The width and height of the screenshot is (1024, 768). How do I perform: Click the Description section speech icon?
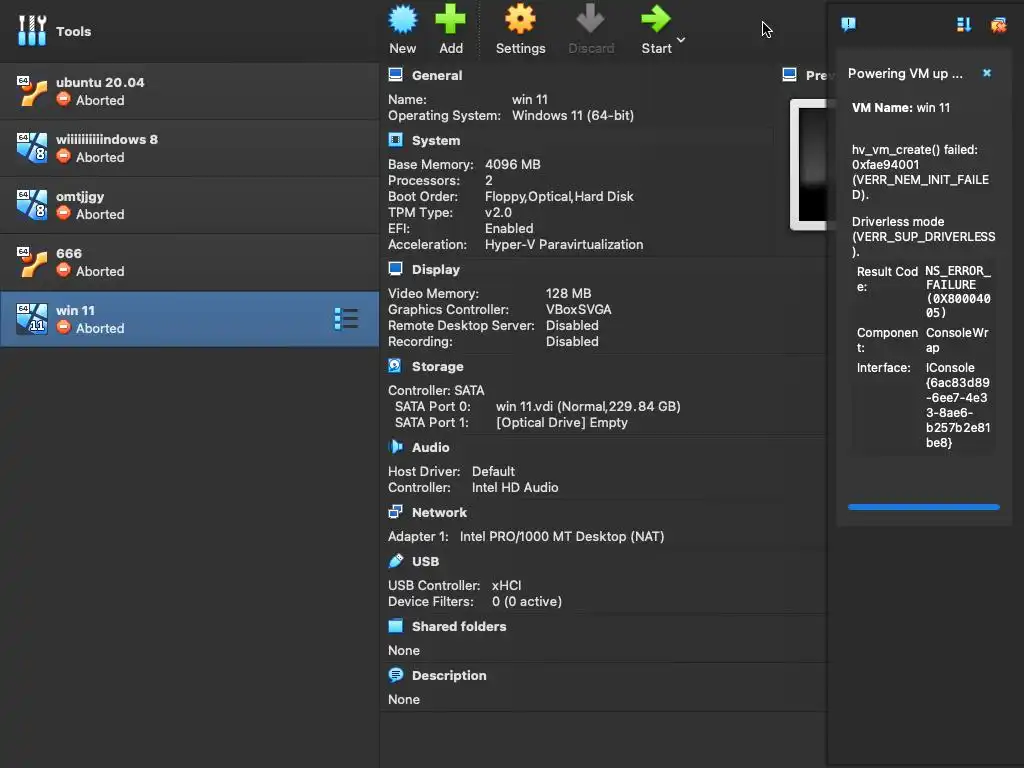tap(395, 675)
